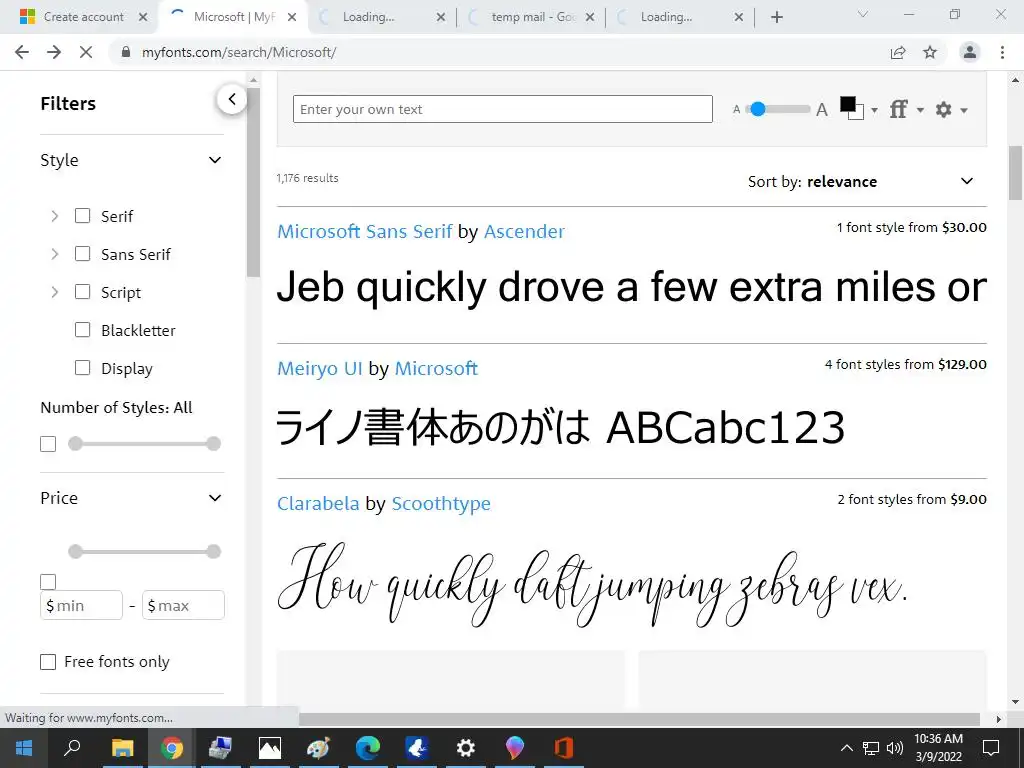This screenshot has width=1024, height=768.
Task: Open the preview settings gear menu
Action: coord(951,110)
